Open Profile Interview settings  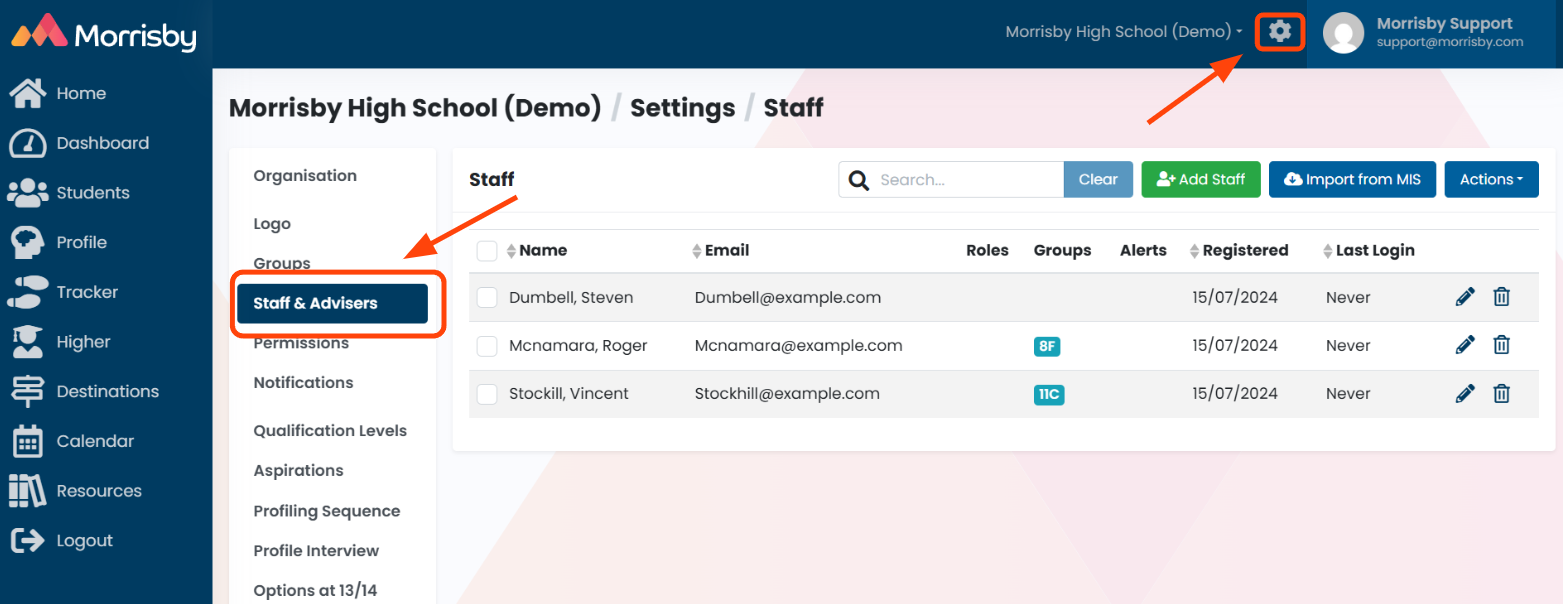point(316,551)
